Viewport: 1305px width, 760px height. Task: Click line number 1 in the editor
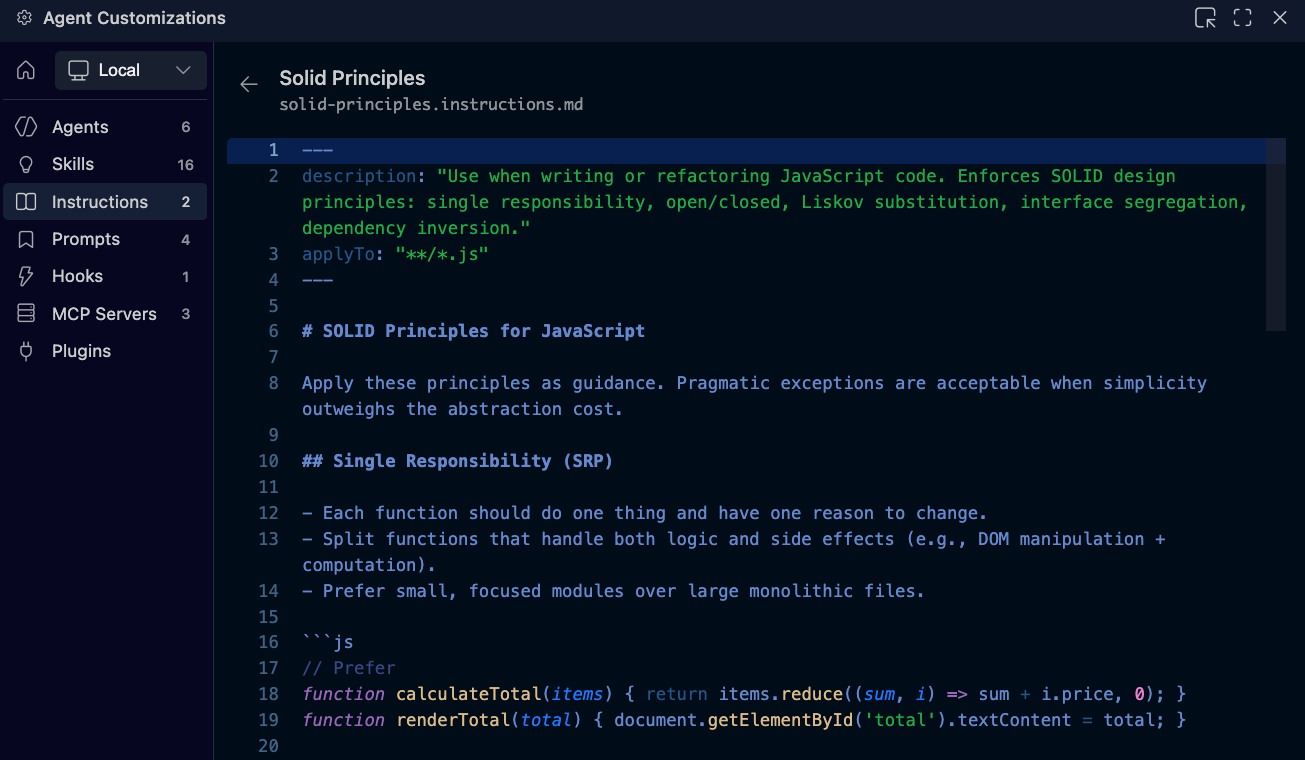tap(273, 149)
